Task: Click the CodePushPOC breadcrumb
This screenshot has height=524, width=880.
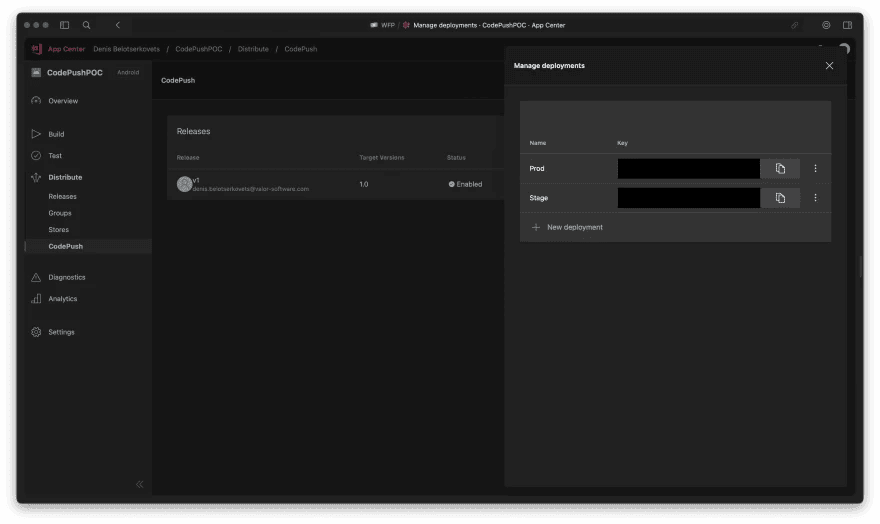Action: (198, 49)
